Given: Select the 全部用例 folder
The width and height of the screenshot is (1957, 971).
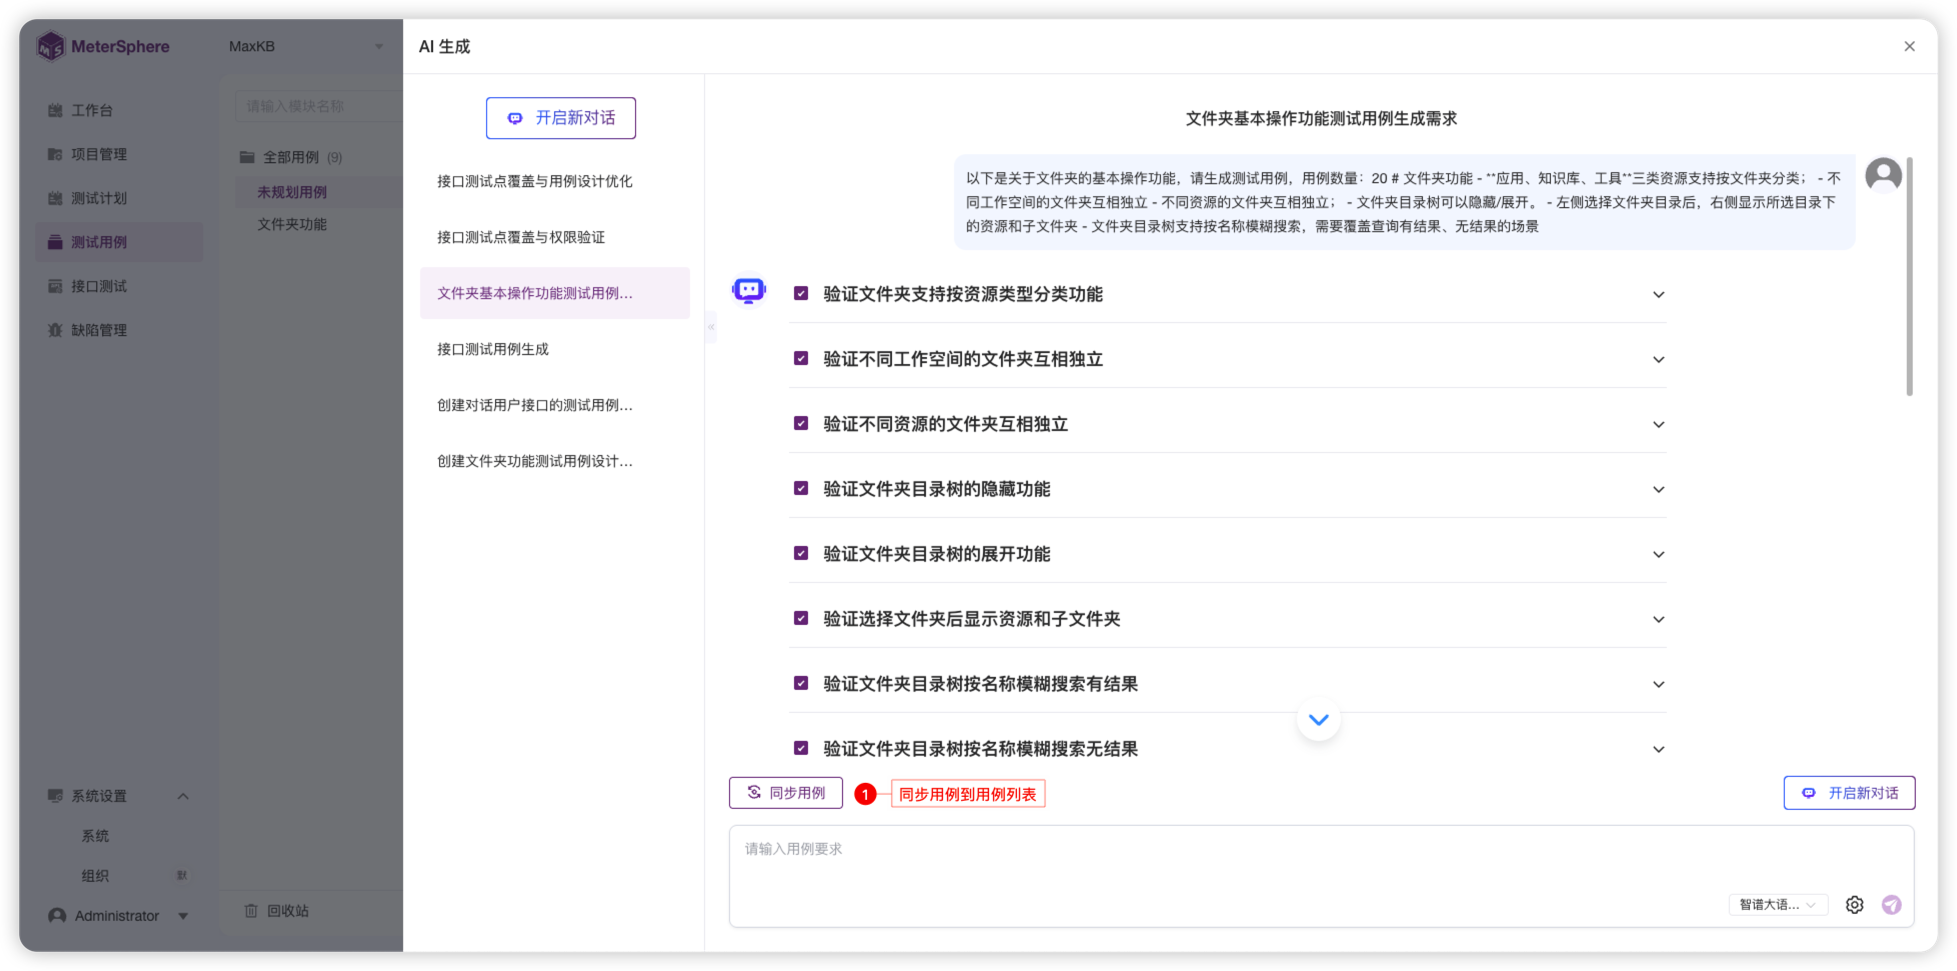Looking at the screenshot, I should pos(291,157).
